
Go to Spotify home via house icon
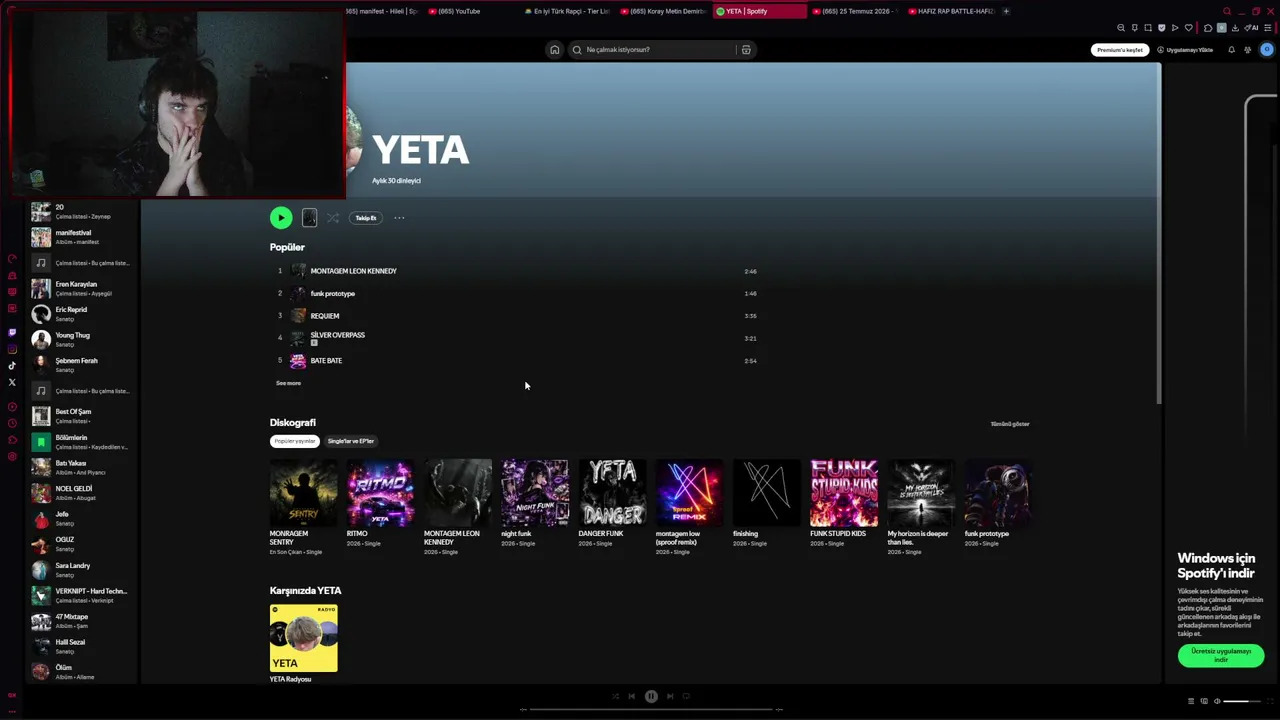click(554, 50)
